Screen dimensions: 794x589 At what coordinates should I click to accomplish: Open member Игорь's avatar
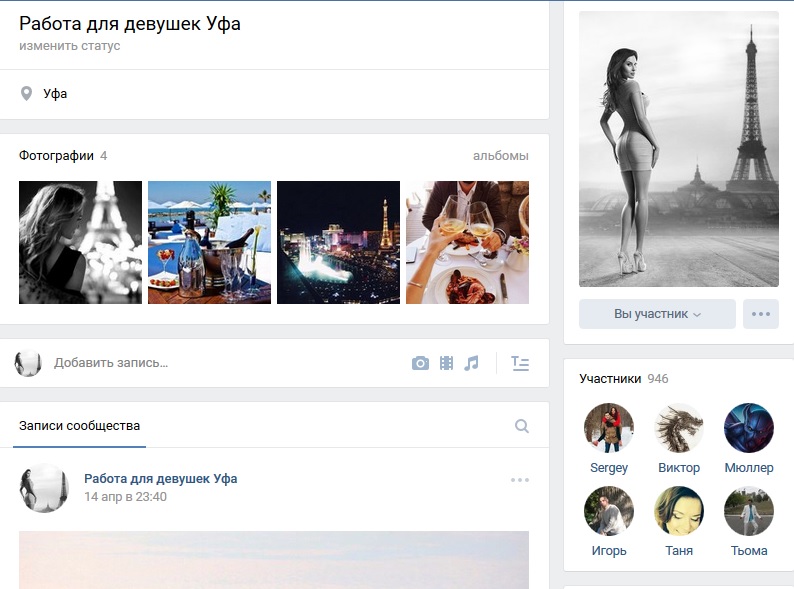pos(609,511)
